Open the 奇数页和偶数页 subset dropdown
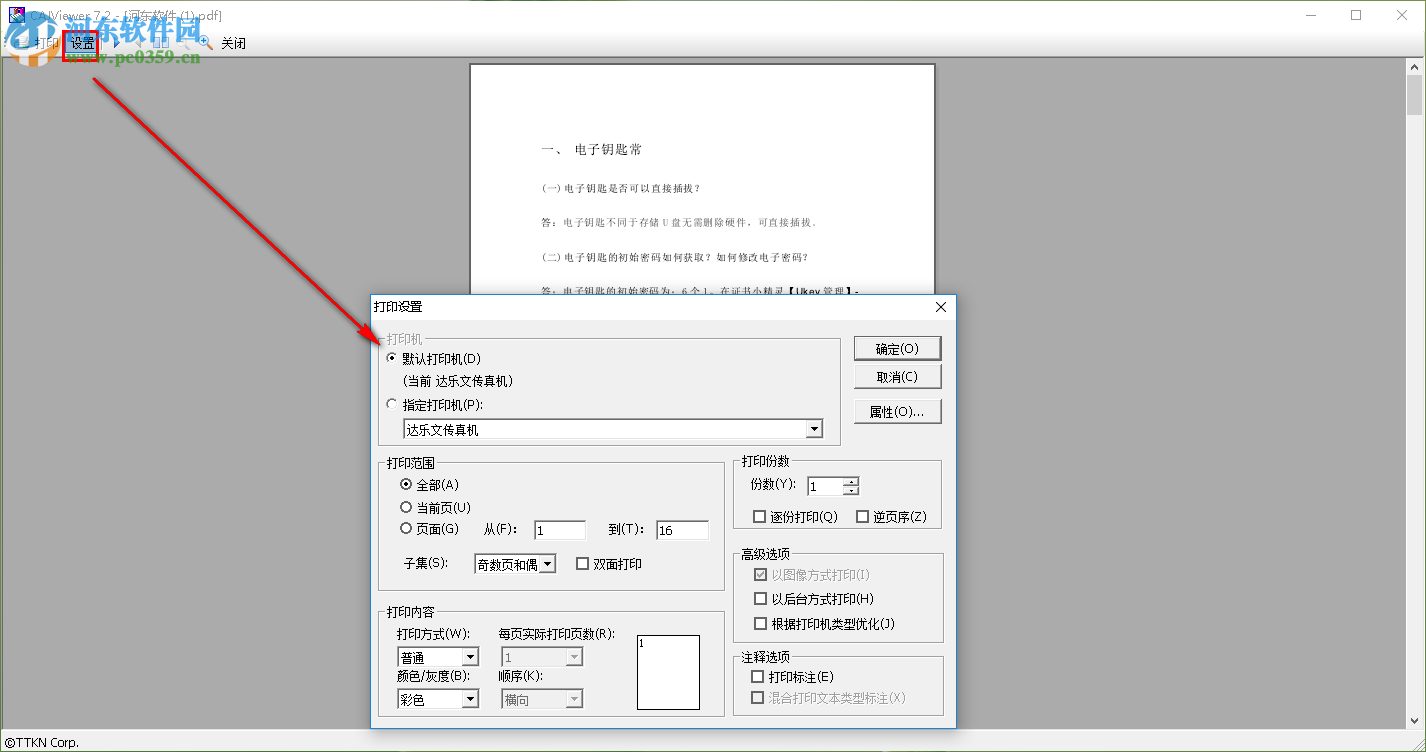Image resolution: width=1426 pixels, height=752 pixels. tap(549, 563)
